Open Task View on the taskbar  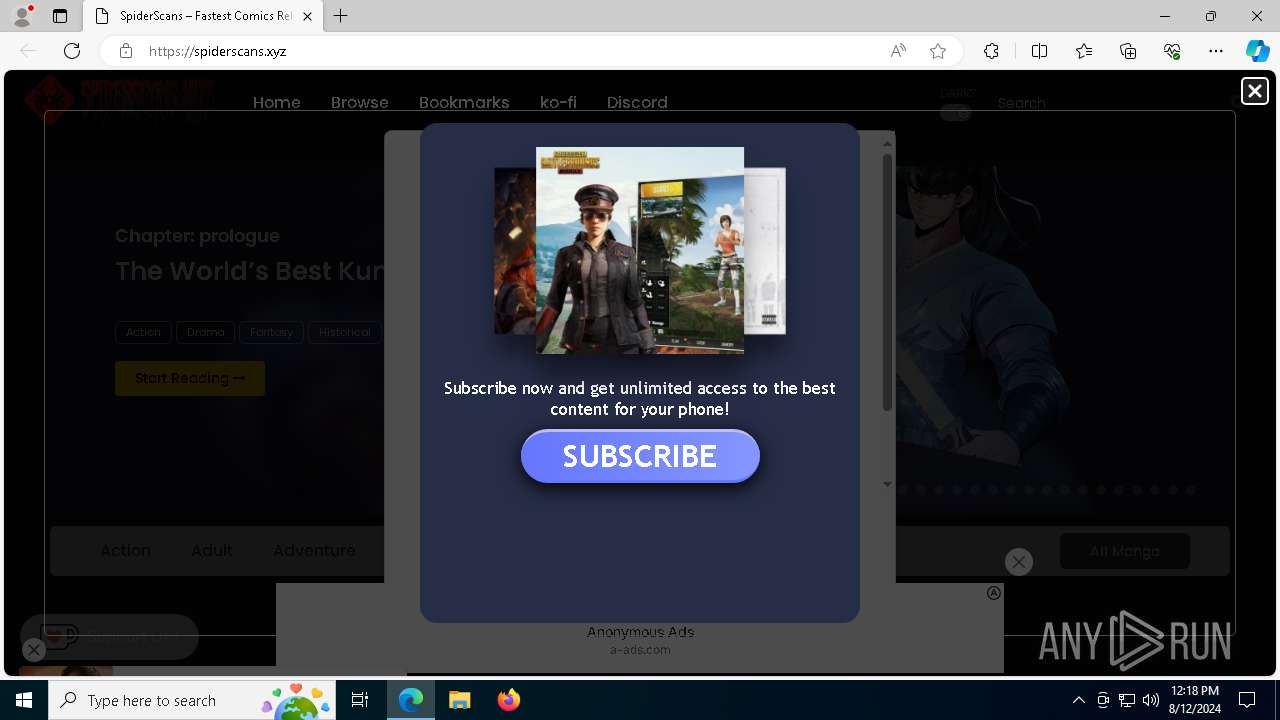coord(361,700)
